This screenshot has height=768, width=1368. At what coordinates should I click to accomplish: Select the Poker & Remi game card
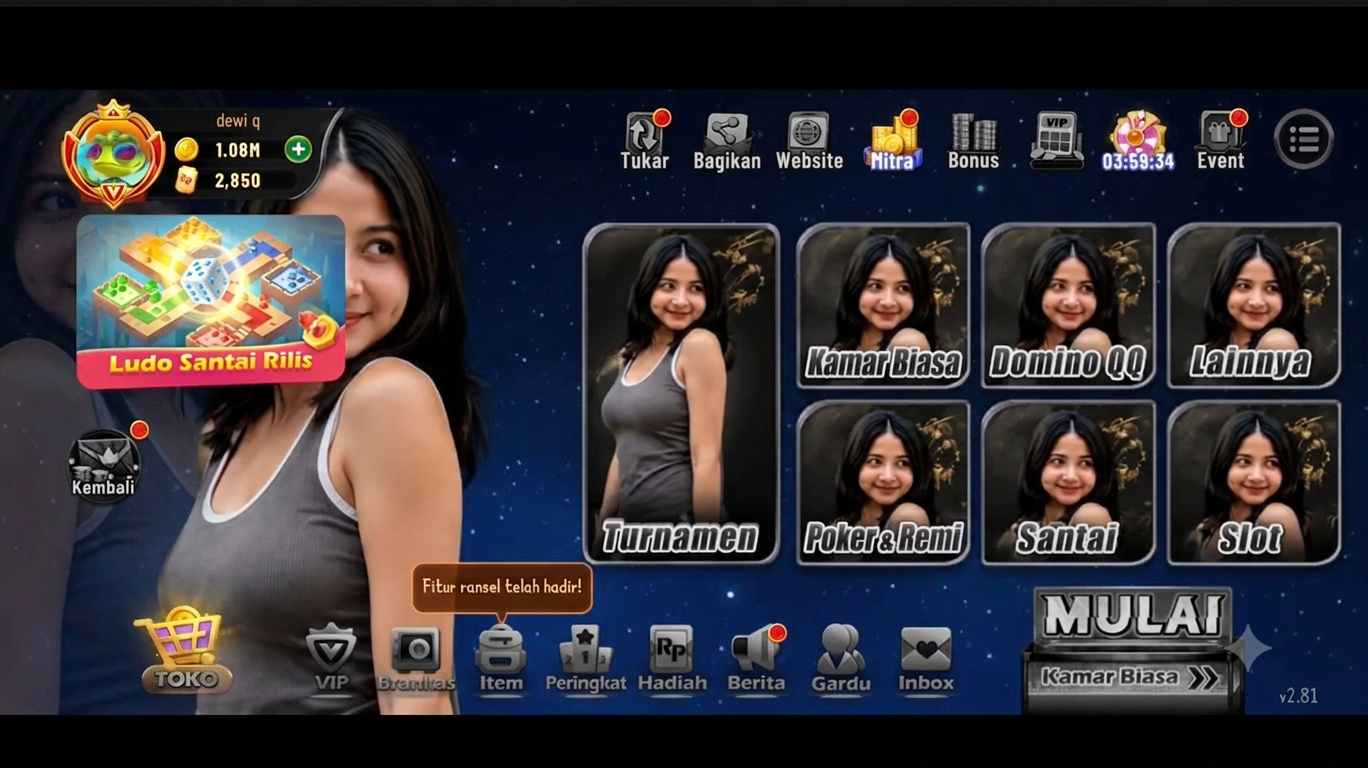tap(883, 482)
